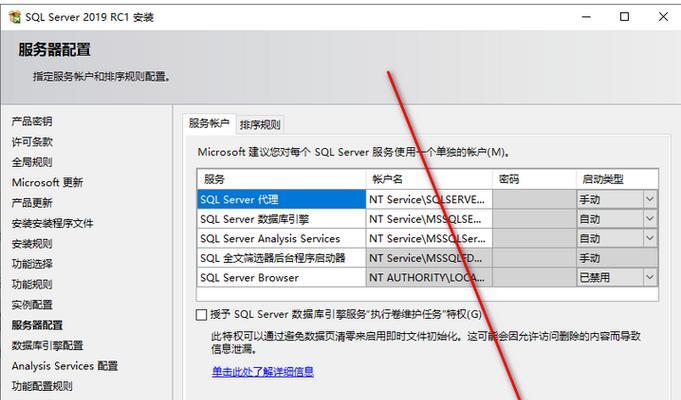This screenshot has height=400, width=681.
Task: Go to 安装规则 step in sidebar
Action: (32, 244)
